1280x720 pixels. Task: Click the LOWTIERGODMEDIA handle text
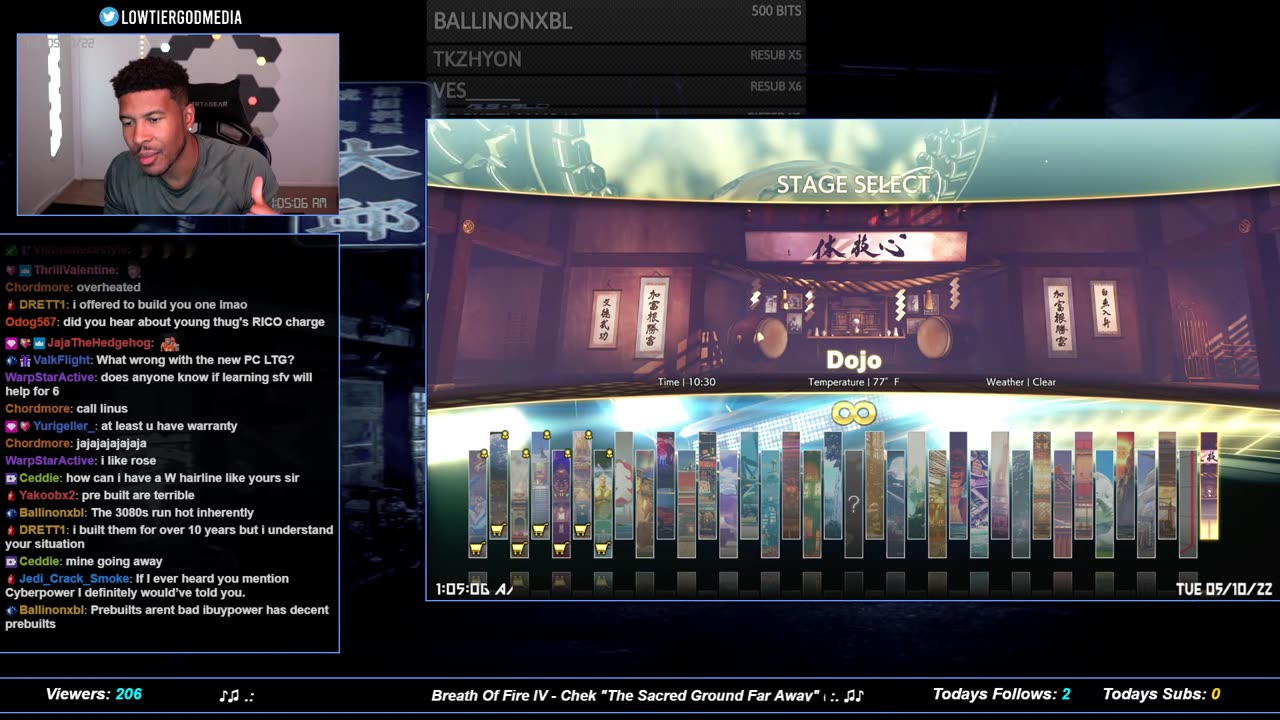182,17
